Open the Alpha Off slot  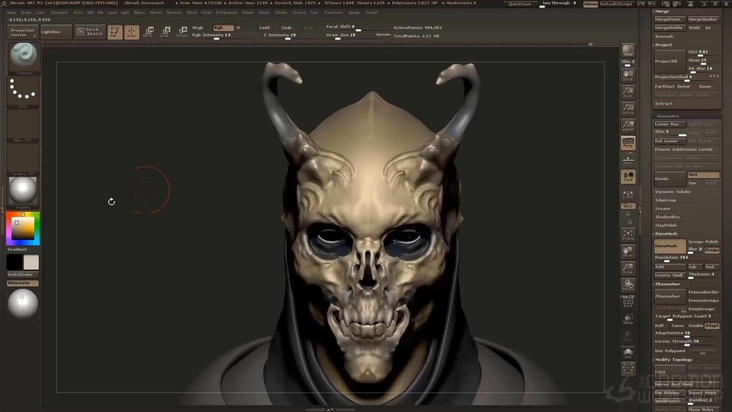click(x=23, y=125)
